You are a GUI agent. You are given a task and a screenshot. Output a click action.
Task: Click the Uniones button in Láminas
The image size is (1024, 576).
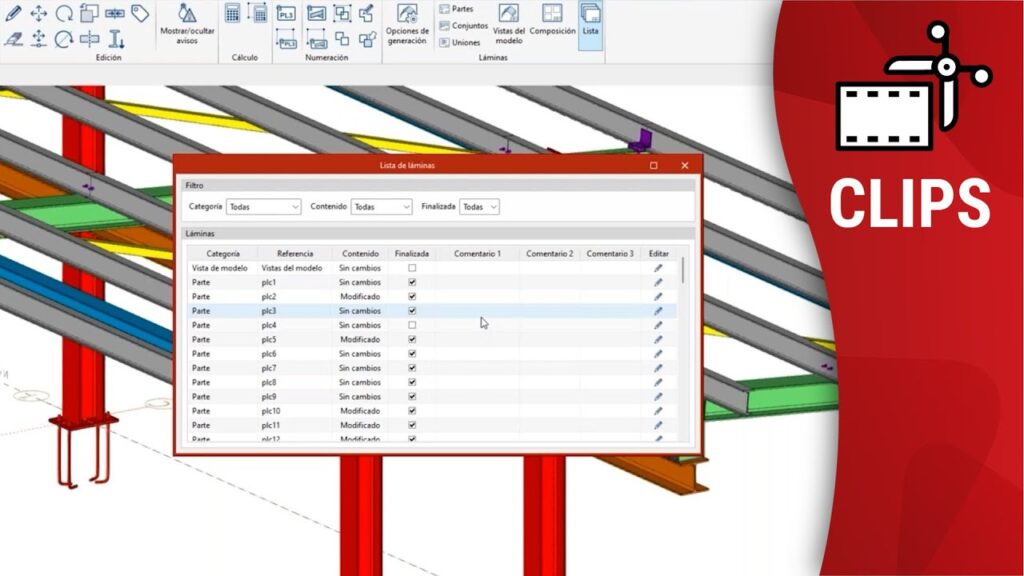(x=459, y=43)
